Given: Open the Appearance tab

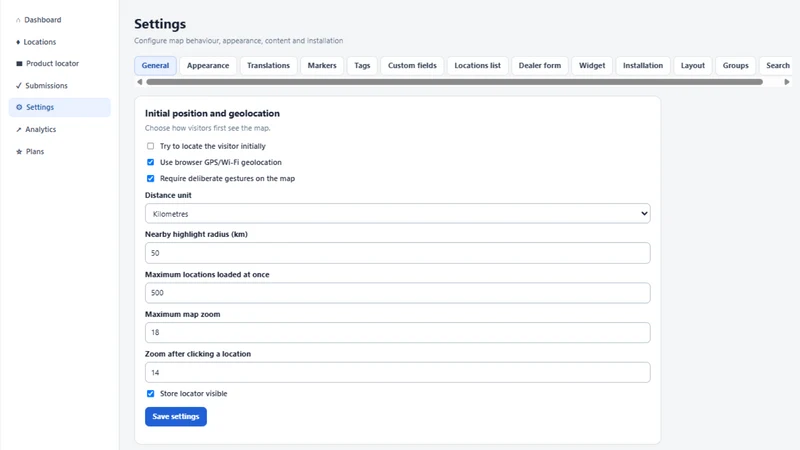Looking at the screenshot, I should click(x=208, y=65).
